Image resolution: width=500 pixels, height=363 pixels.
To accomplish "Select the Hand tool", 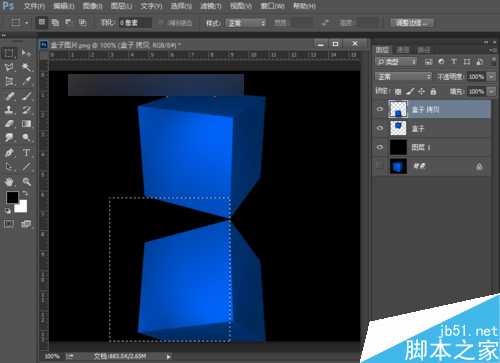I will 9,182.
